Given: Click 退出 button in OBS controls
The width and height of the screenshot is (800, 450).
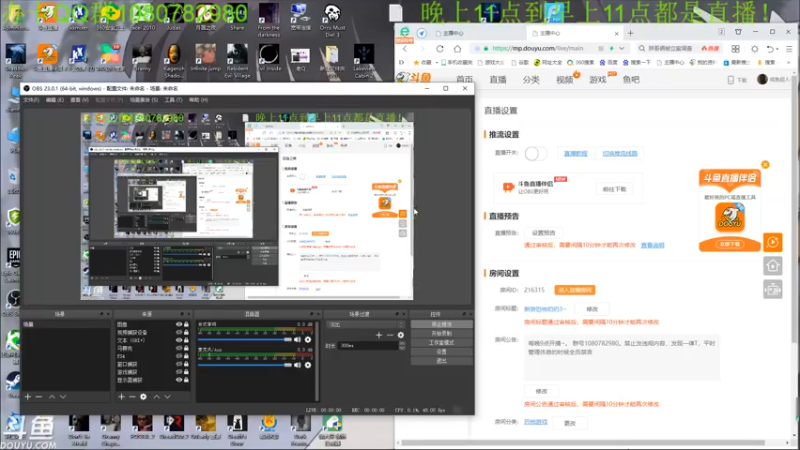Looking at the screenshot, I should pyautogui.click(x=441, y=361).
